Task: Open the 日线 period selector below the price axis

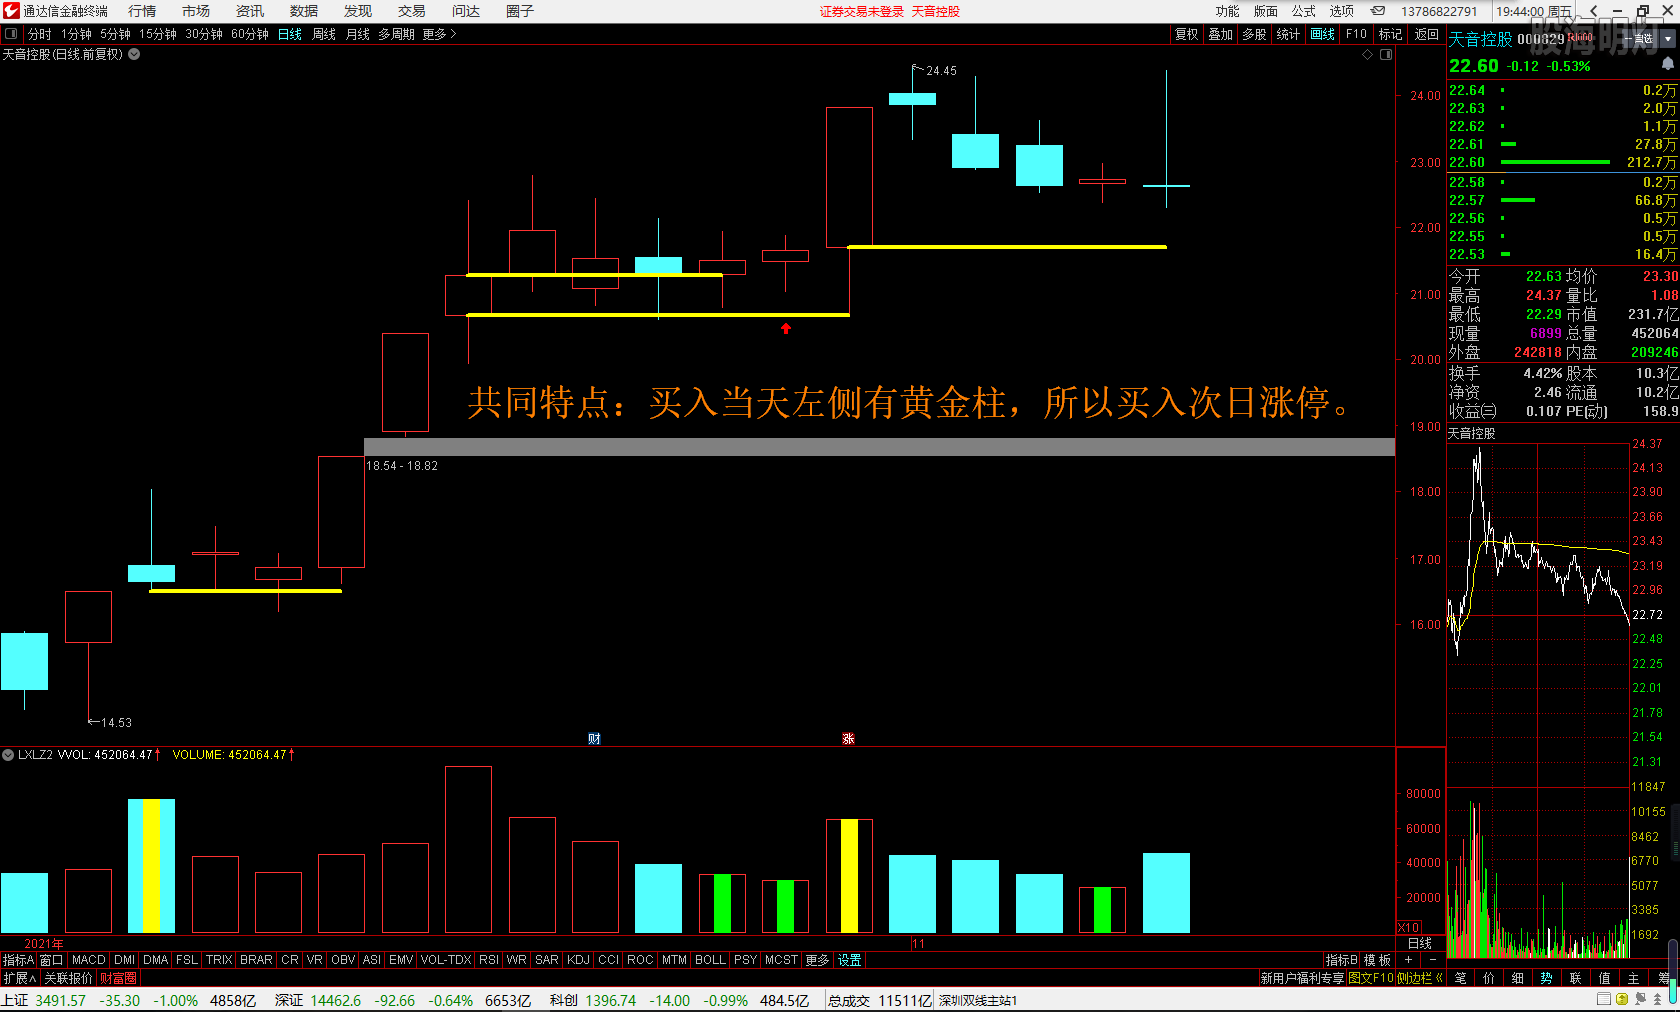Action: [1420, 944]
